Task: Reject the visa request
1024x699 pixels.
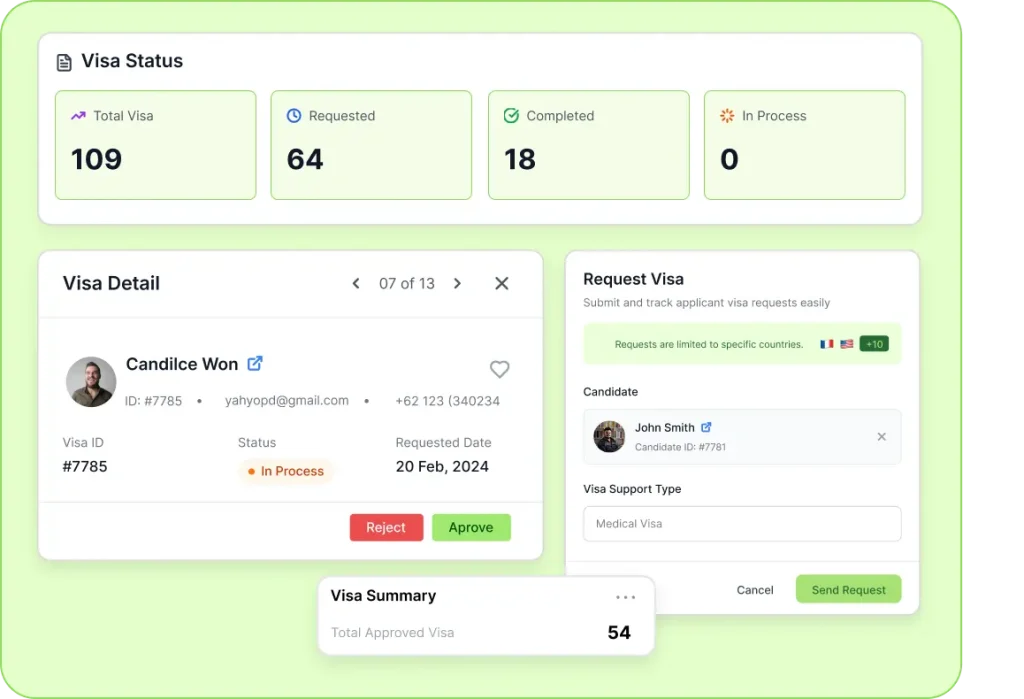Action: point(386,527)
